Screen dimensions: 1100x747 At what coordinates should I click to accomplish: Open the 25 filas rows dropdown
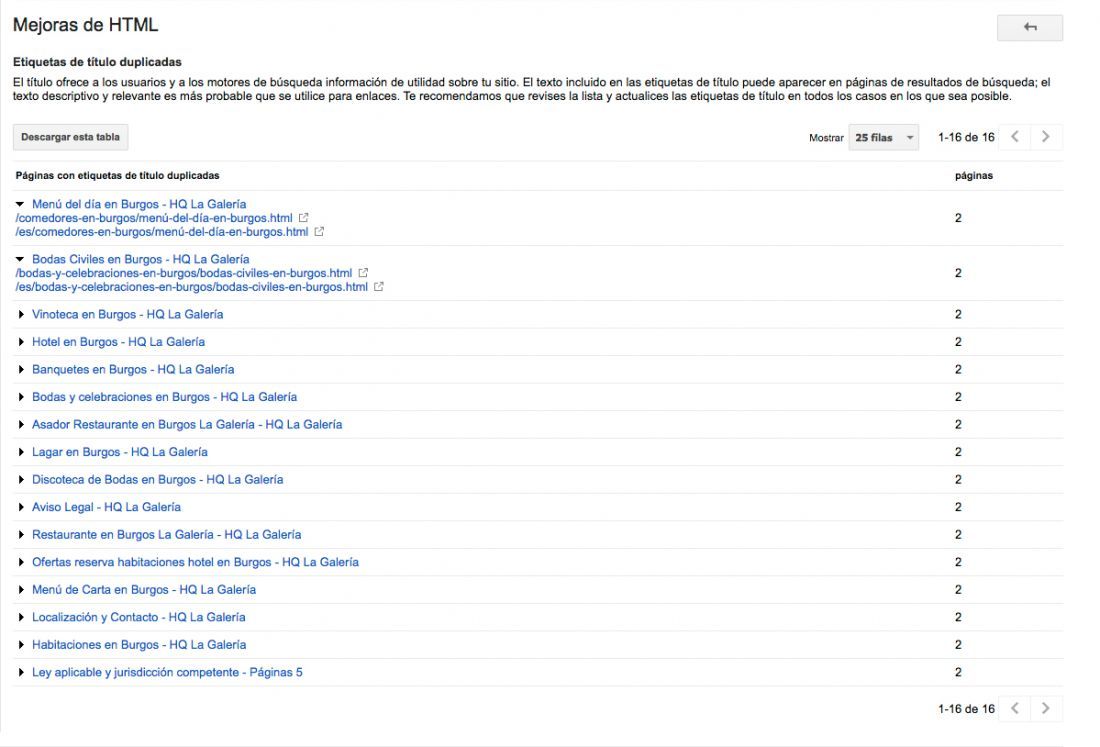coord(883,137)
